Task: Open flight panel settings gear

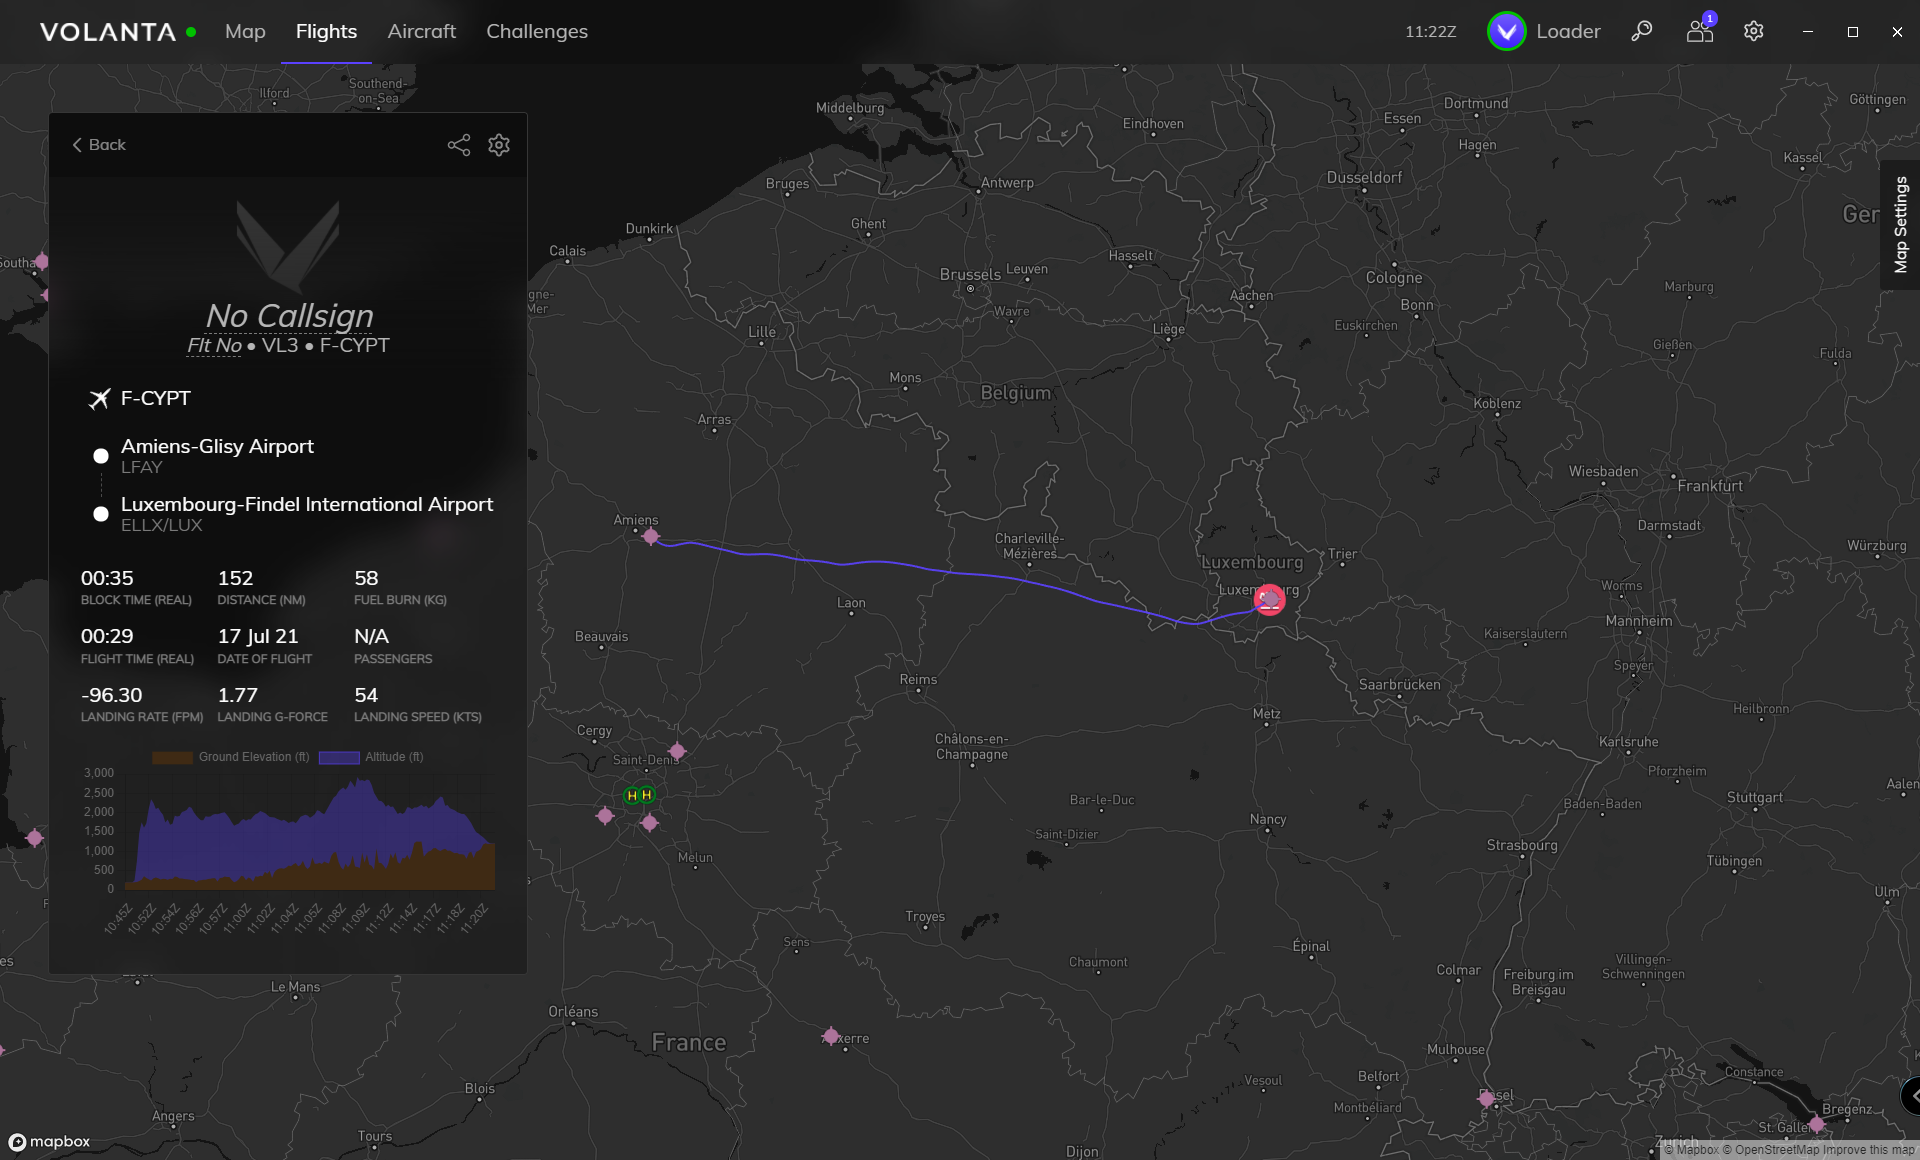Action: [499, 145]
